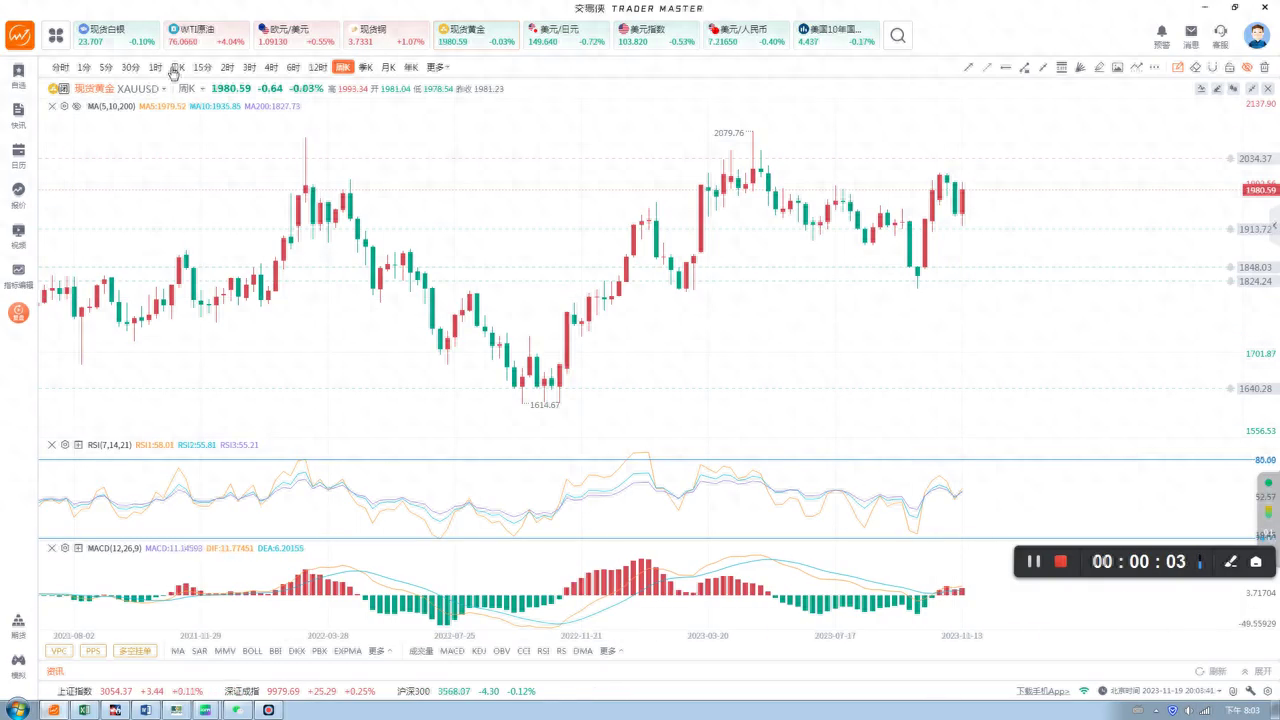Screen dimensions: 1280x720
Task: Open the search magnifier icon
Action: click(898, 36)
